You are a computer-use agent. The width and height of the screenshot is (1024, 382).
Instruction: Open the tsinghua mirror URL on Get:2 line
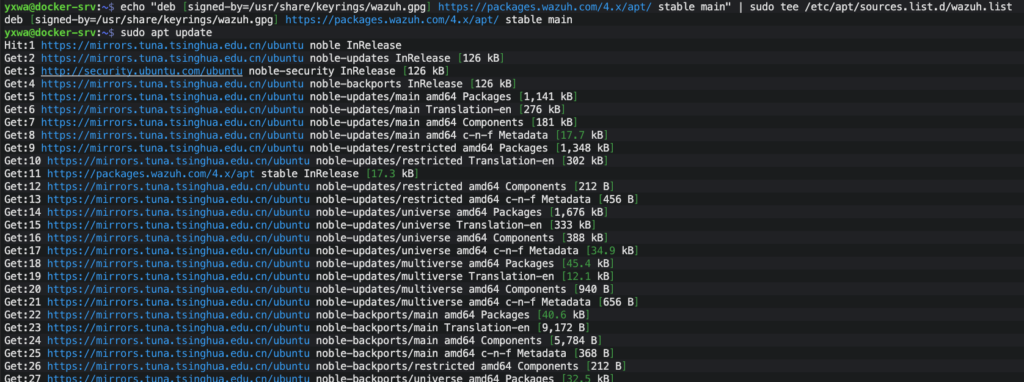click(x=172, y=59)
